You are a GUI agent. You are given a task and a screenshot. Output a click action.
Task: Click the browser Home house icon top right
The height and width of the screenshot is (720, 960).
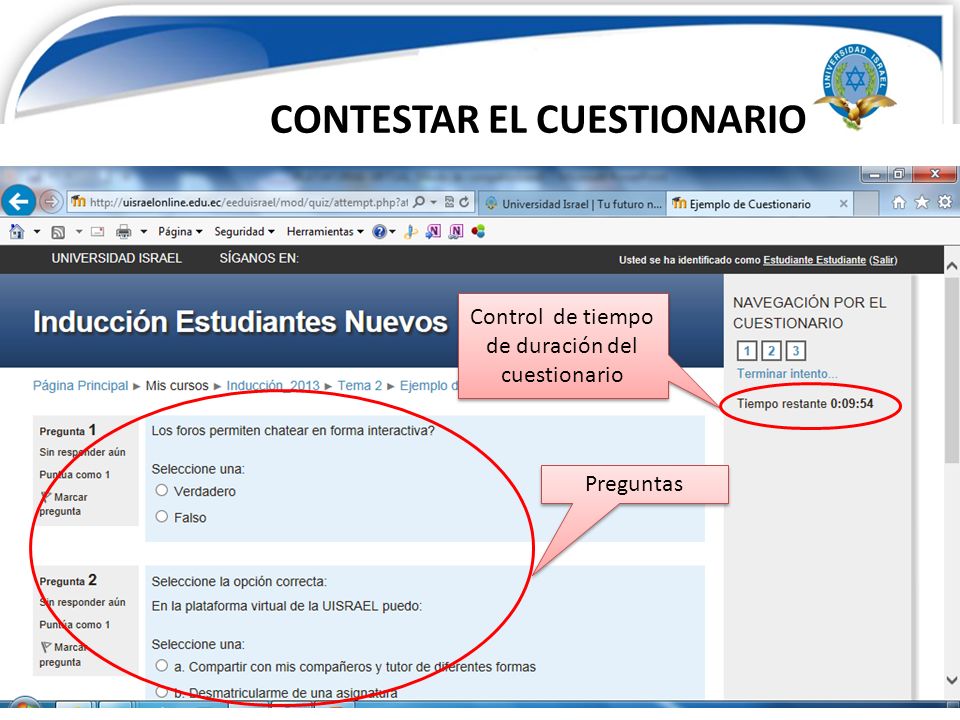click(x=899, y=202)
